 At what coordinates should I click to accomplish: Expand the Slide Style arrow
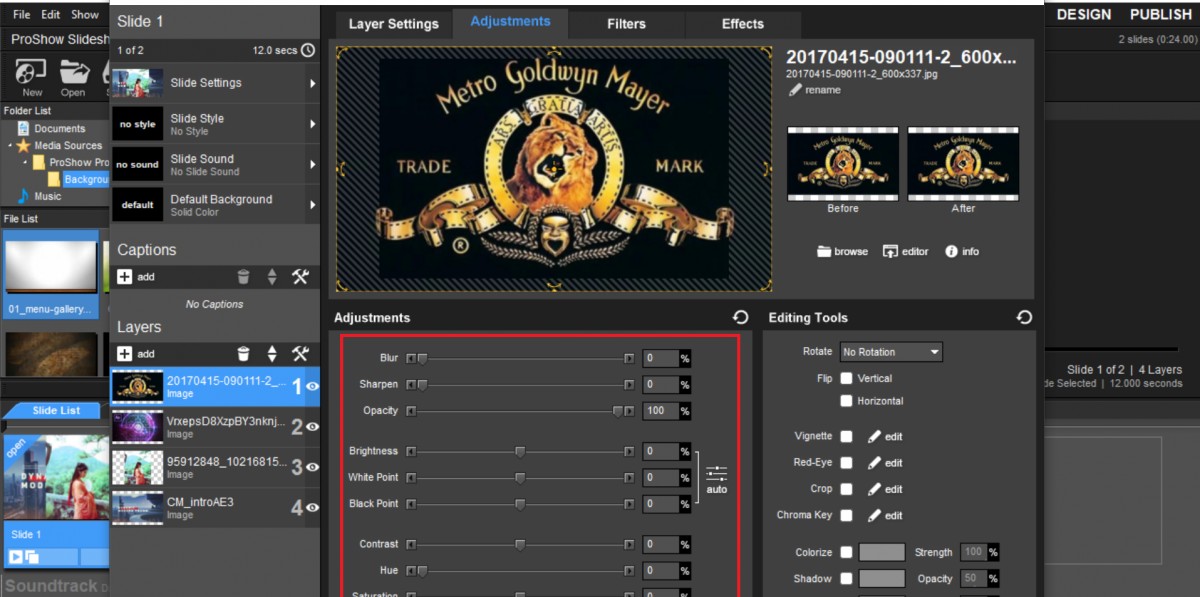tap(312, 124)
